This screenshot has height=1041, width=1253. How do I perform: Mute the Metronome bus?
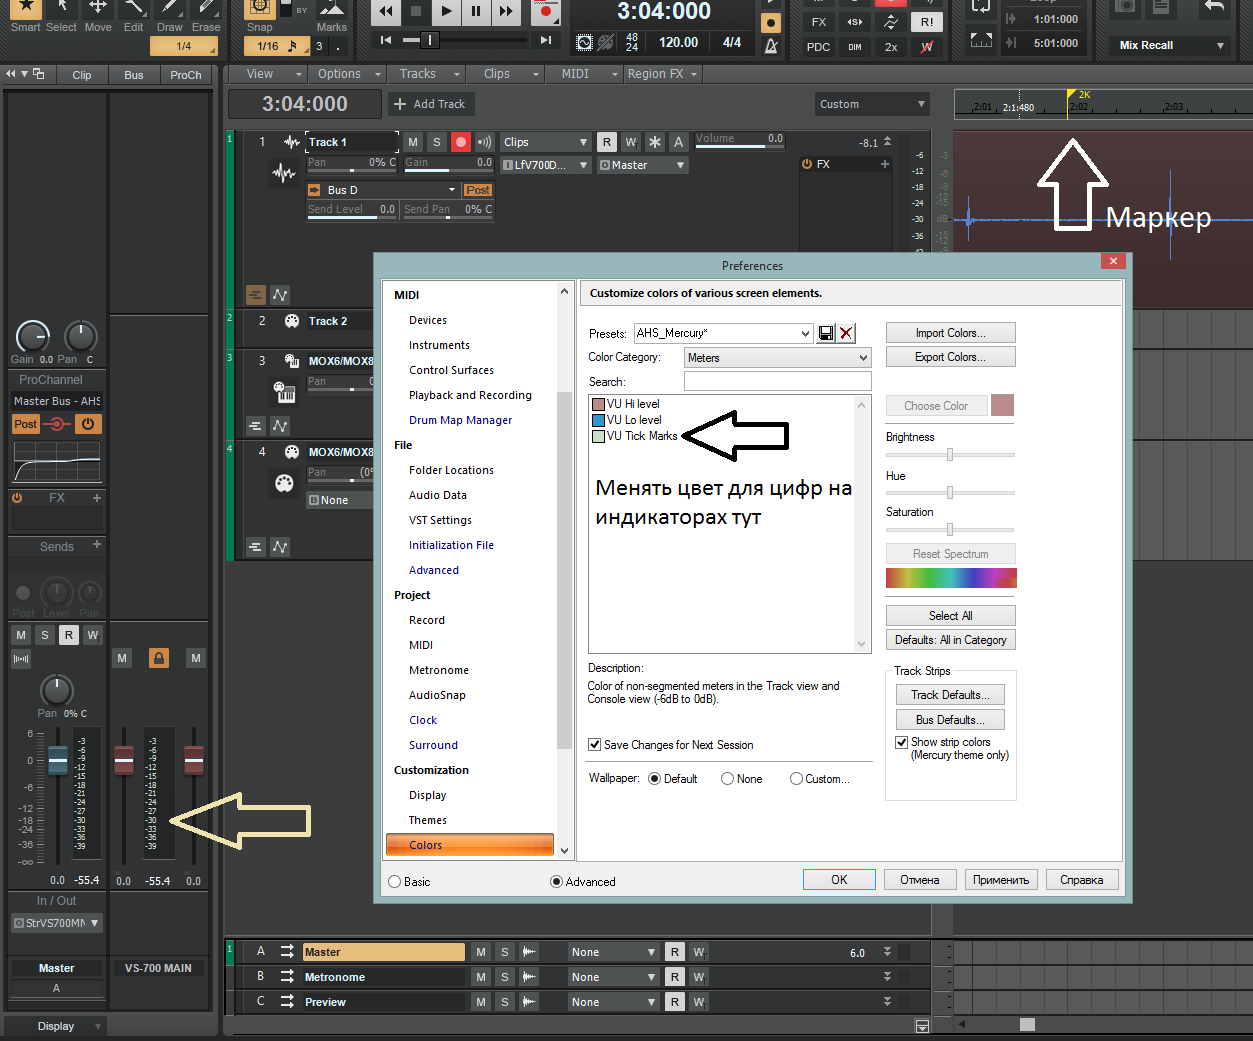click(481, 977)
